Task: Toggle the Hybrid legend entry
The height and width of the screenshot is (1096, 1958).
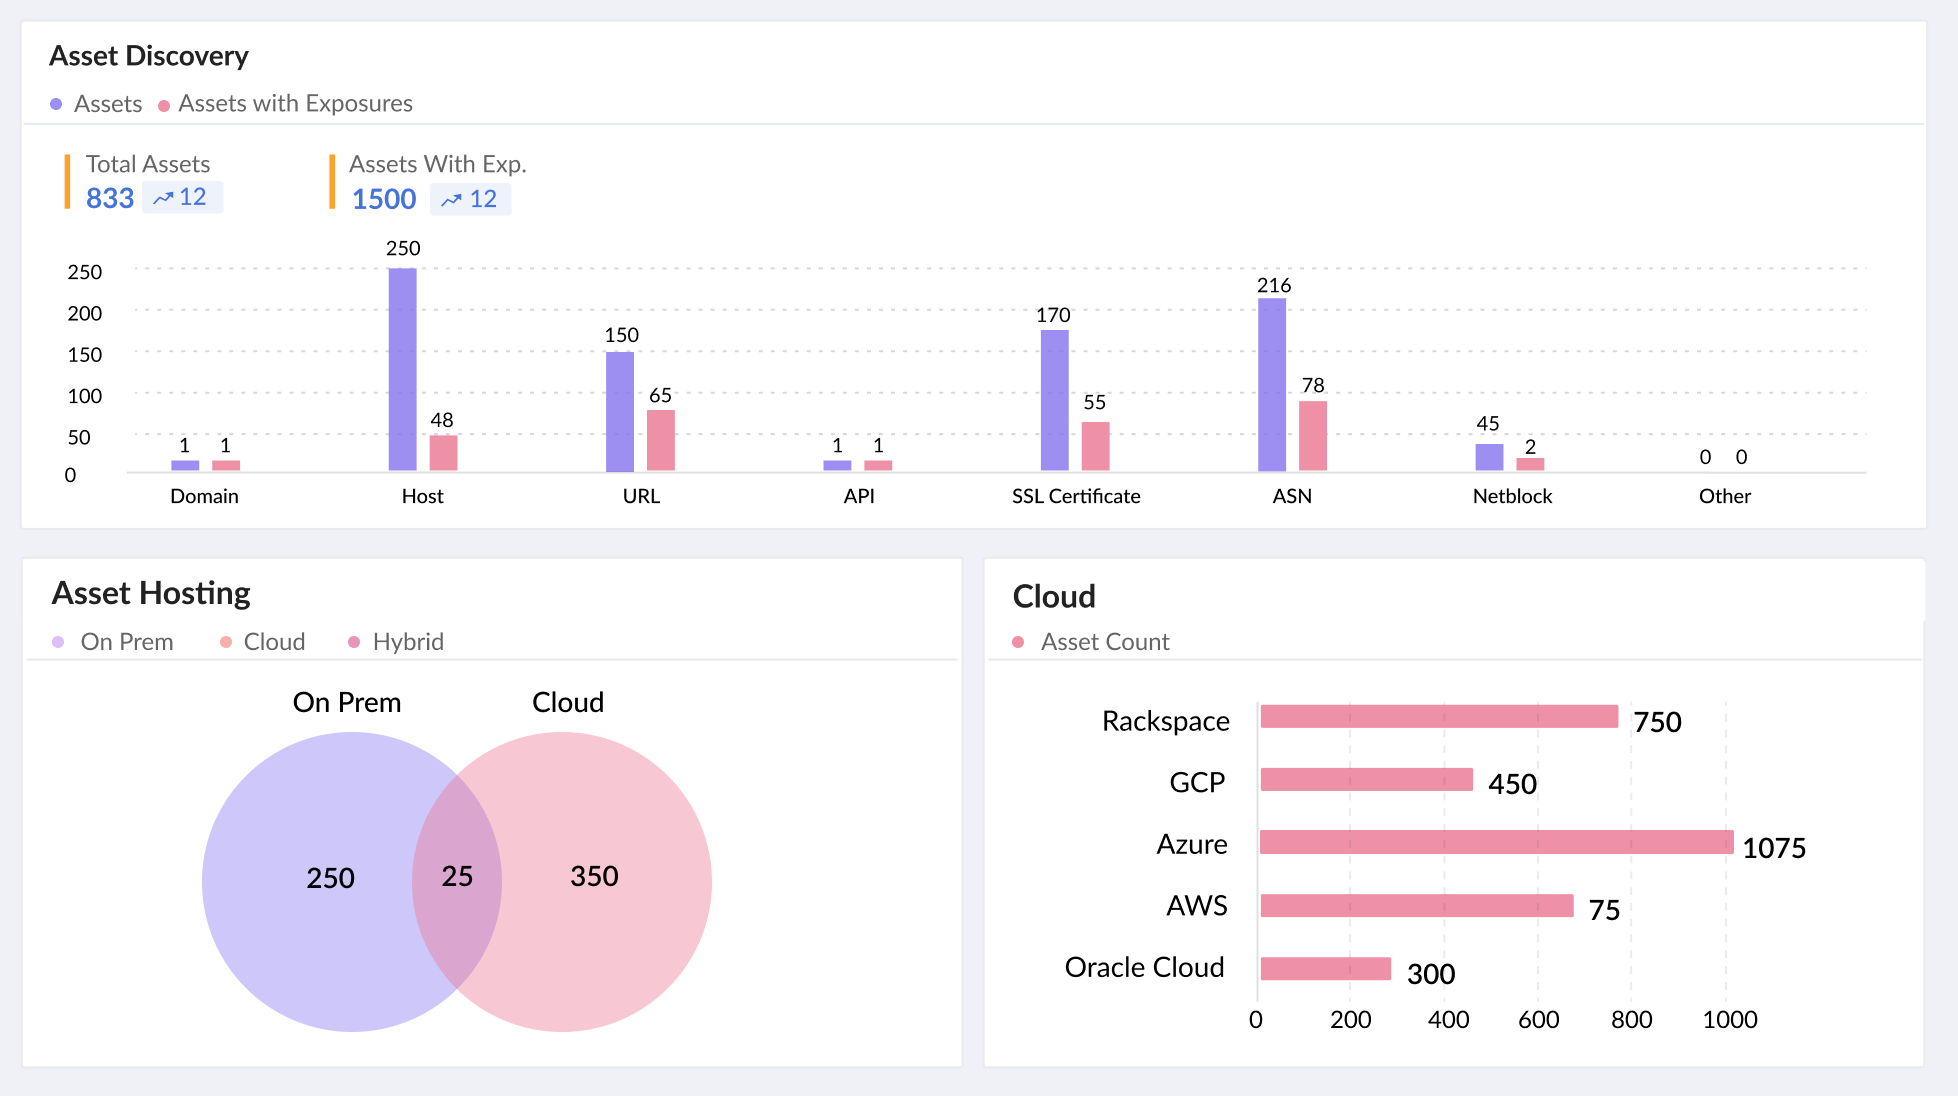Action: (354, 642)
